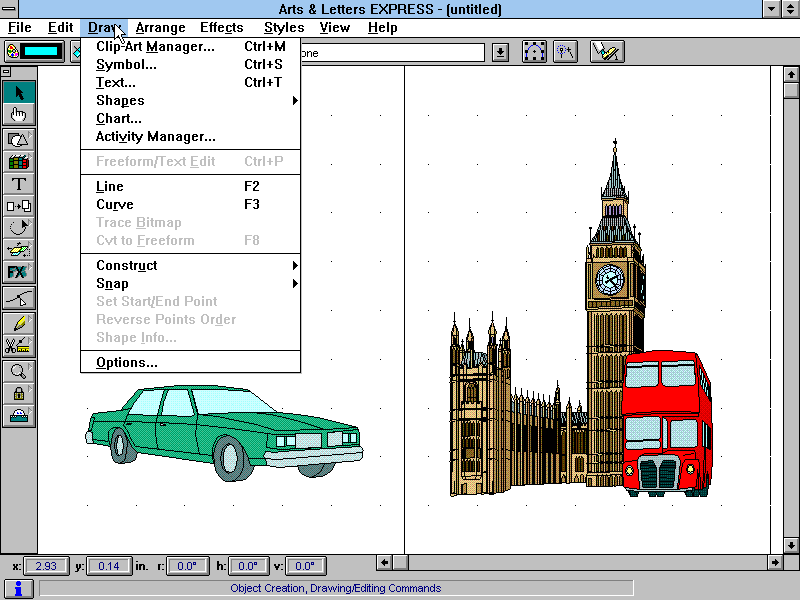Select the Text T tool
The width and height of the screenshot is (800, 600).
click(19, 184)
